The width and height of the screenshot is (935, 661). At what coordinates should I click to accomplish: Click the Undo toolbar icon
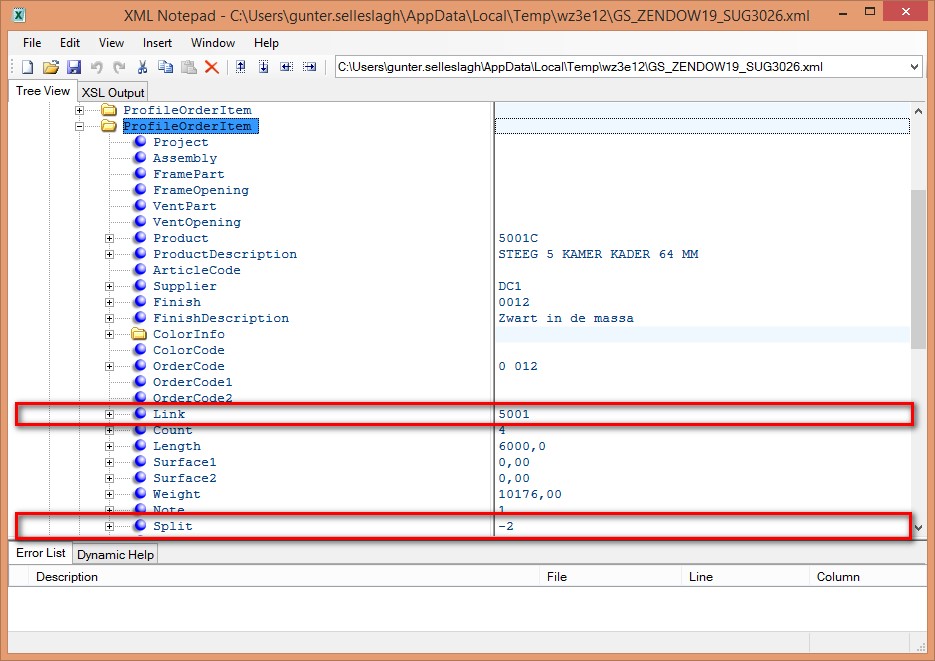(x=97, y=67)
